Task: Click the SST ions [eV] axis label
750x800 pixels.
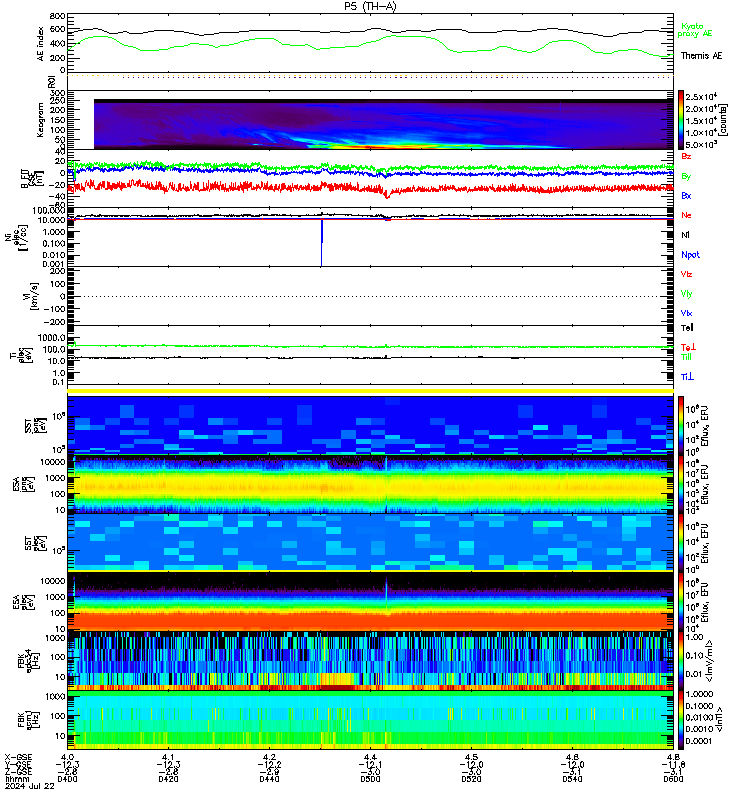Action: point(35,426)
